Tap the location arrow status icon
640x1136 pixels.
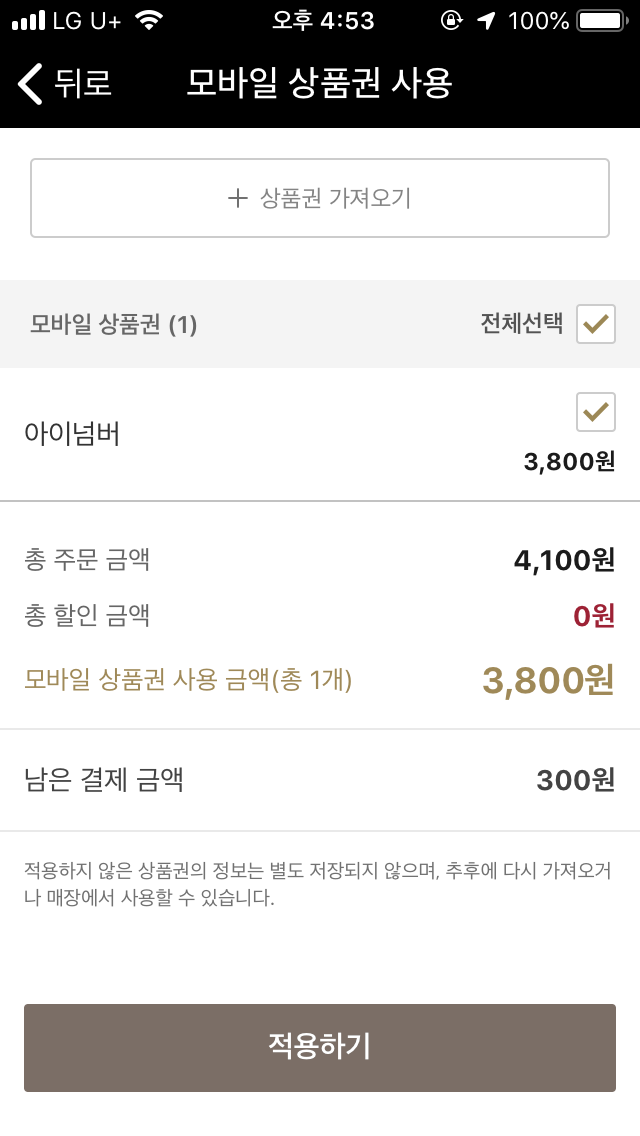(486, 20)
